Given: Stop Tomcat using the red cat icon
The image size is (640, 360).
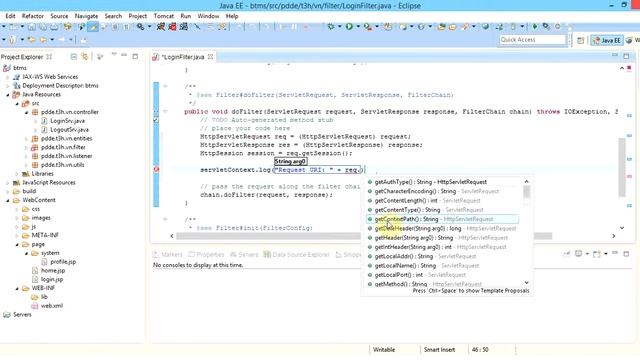Looking at the screenshot, I should tap(172, 27).
